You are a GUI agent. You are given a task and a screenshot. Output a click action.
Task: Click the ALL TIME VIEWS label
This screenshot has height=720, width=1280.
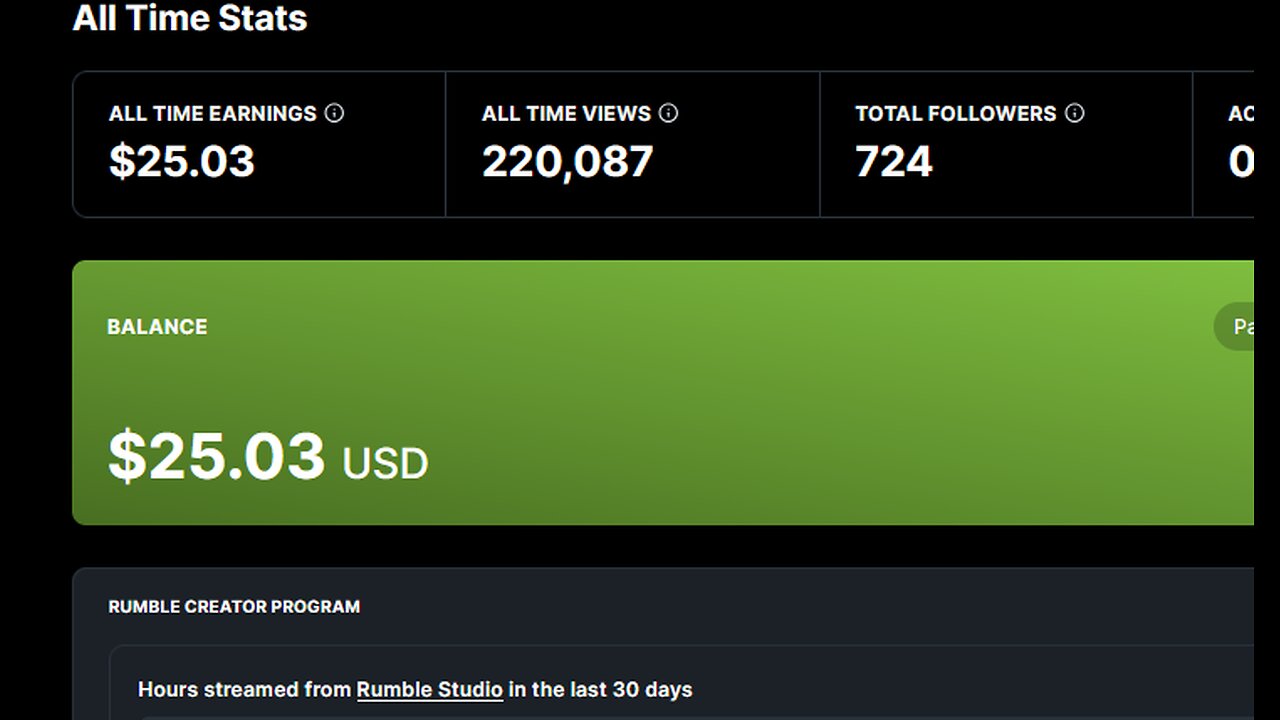point(566,114)
